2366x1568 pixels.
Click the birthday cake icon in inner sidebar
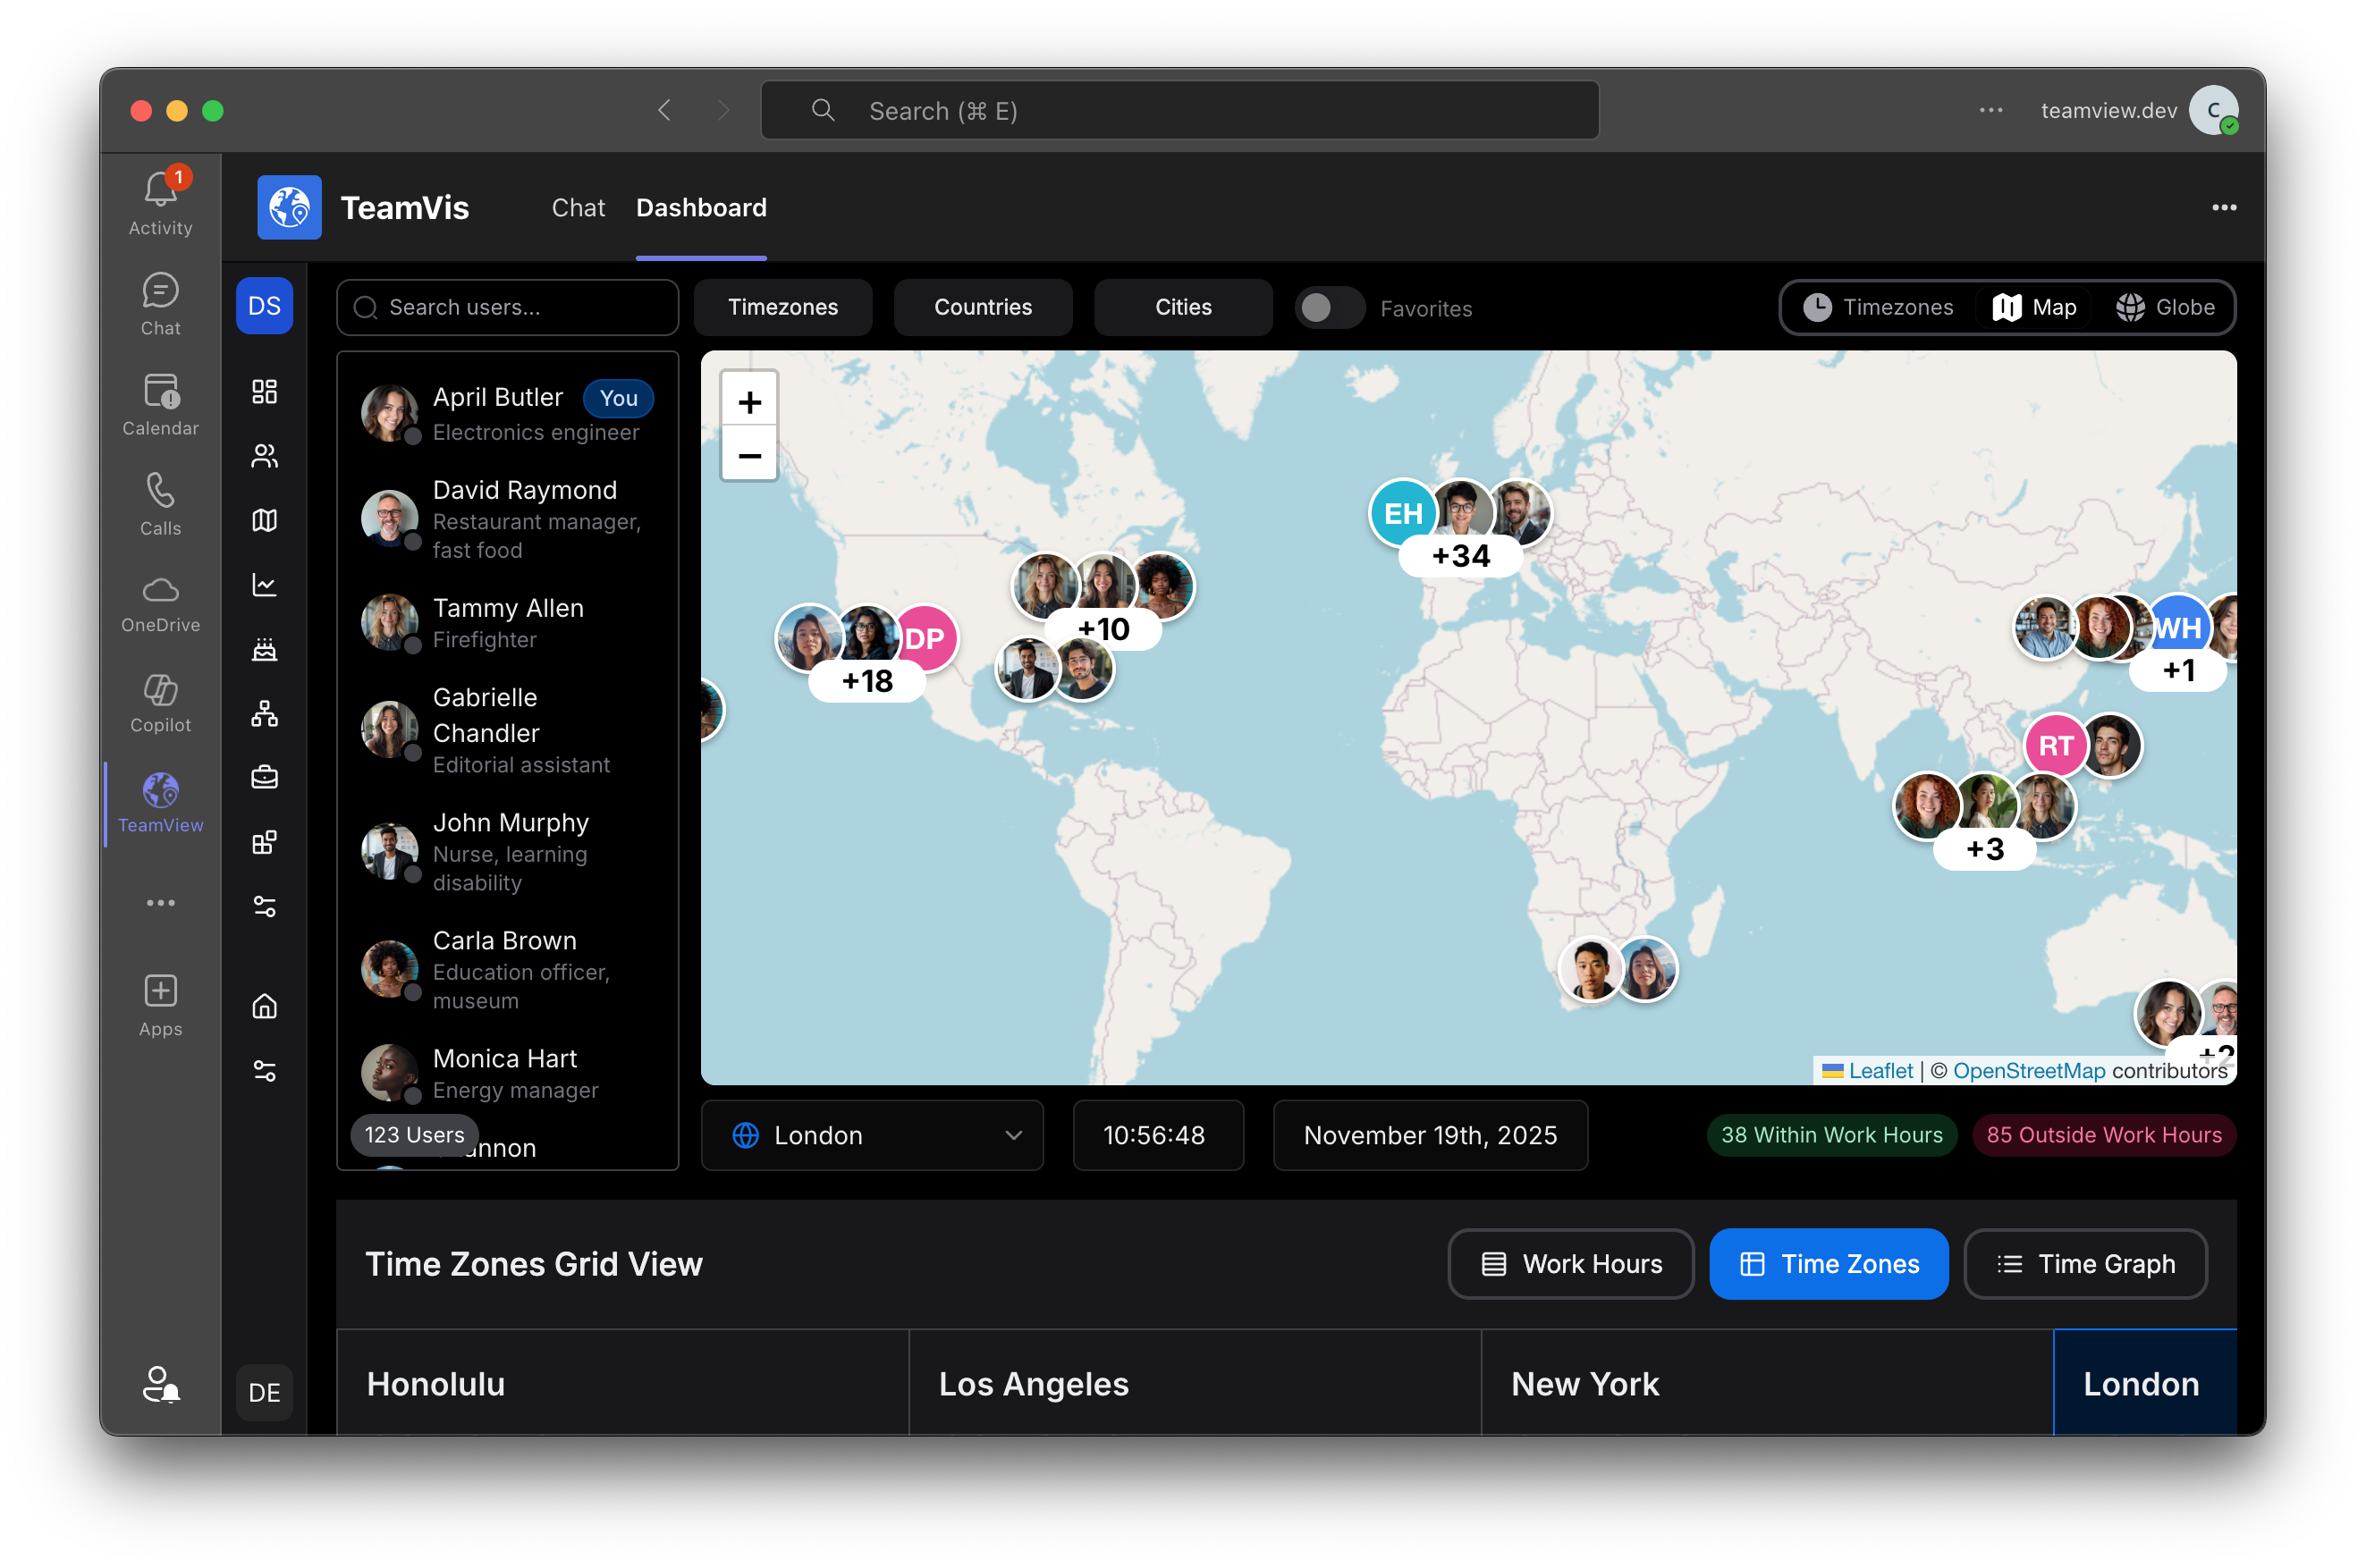(x=264, y=649)
